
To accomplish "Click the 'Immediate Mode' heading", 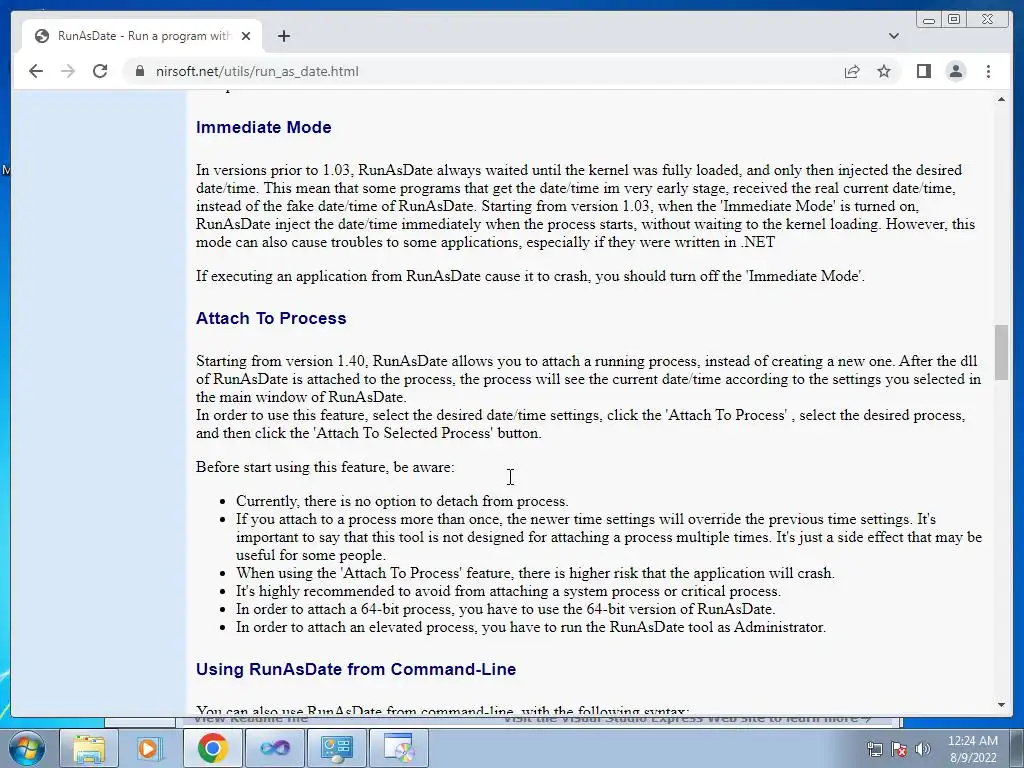I will (263, 127).
